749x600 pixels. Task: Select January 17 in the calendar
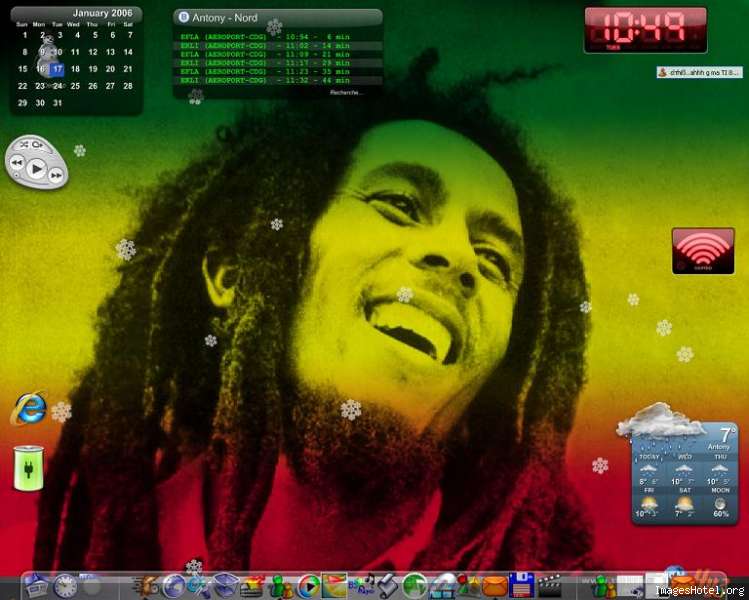coord(57,69)
